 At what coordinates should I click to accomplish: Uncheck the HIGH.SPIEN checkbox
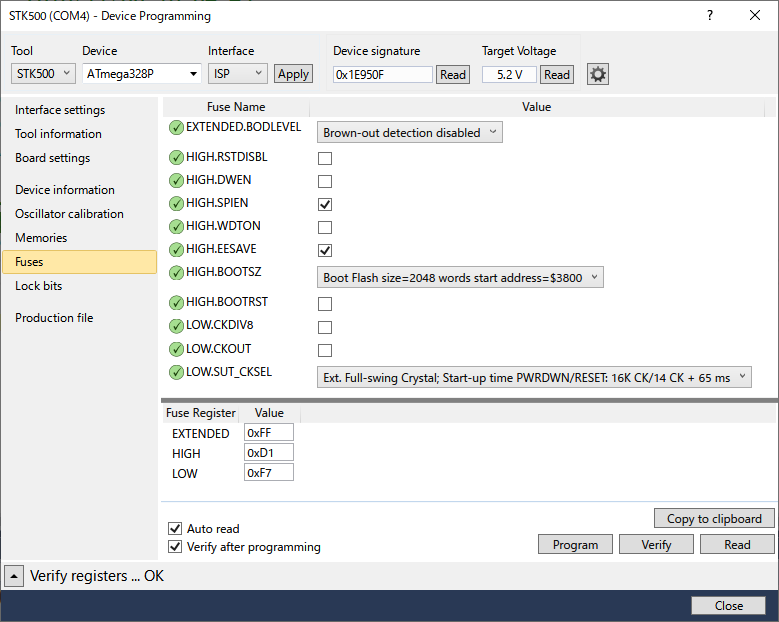325,204
